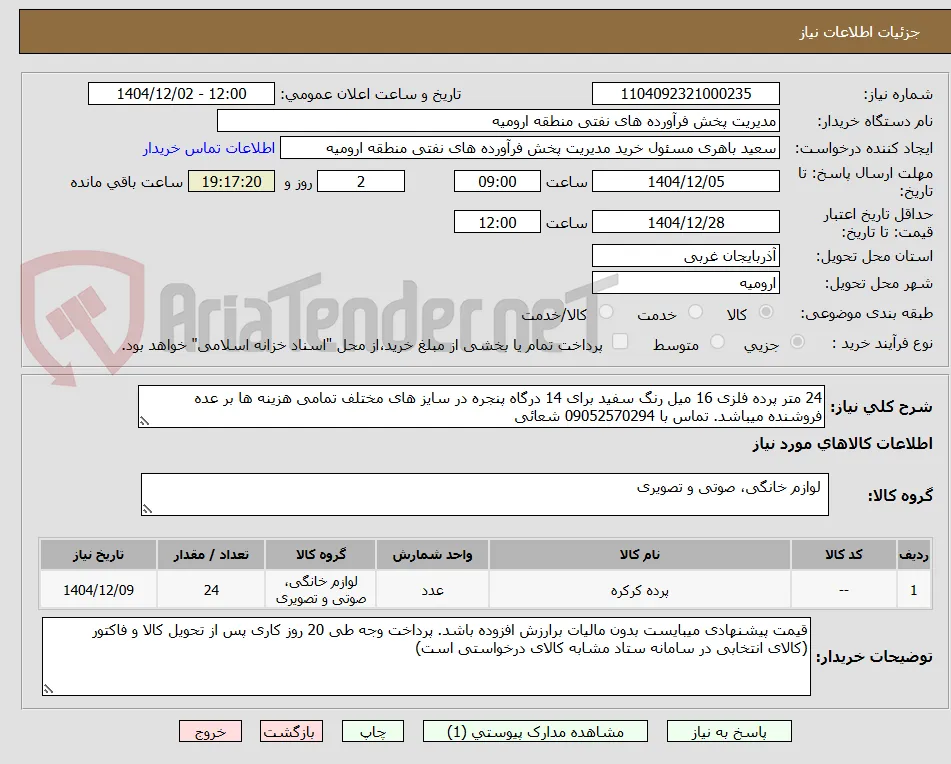Click the validity hour field 12:00
951x764 pixels.
[497, 222]
